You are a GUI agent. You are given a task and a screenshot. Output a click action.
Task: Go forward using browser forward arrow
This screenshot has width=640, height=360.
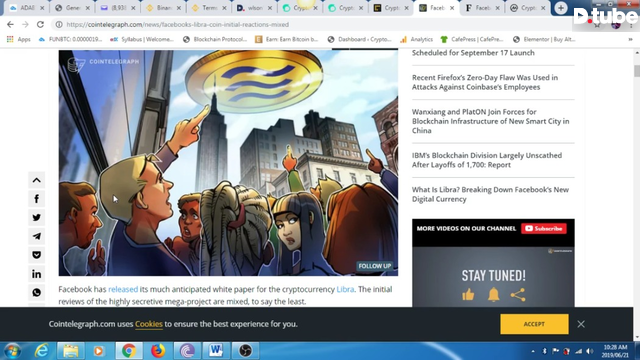(25, 24)
